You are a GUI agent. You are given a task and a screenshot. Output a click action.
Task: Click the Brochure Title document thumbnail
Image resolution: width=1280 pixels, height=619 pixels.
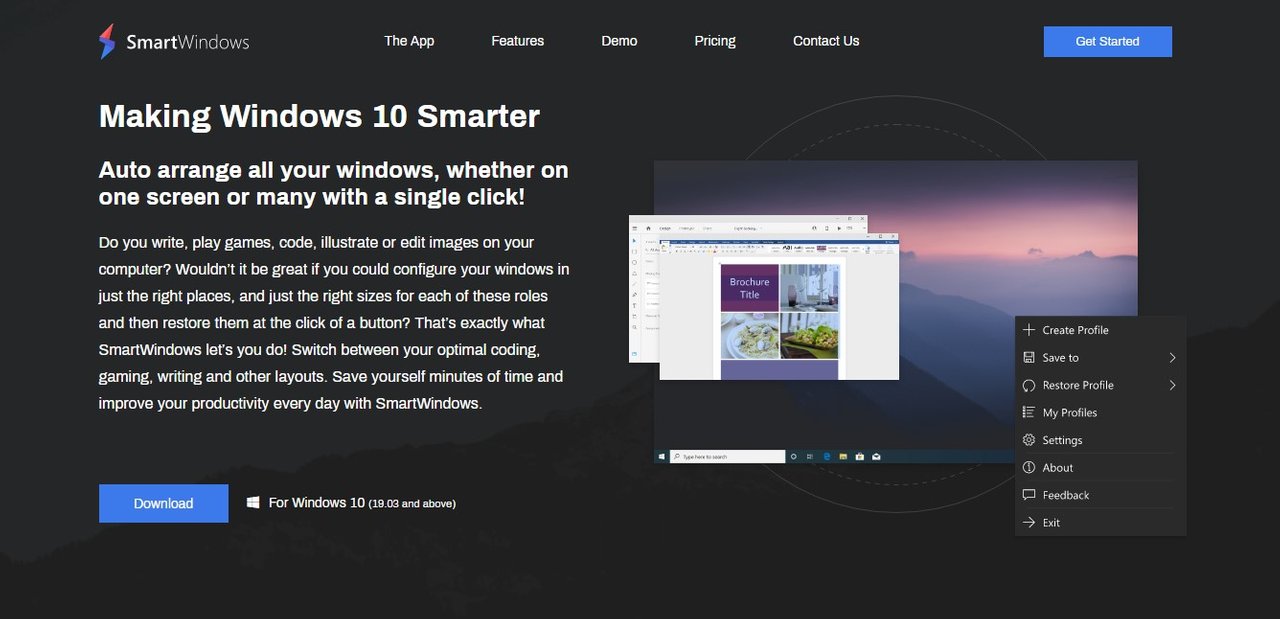coord(750,288)
